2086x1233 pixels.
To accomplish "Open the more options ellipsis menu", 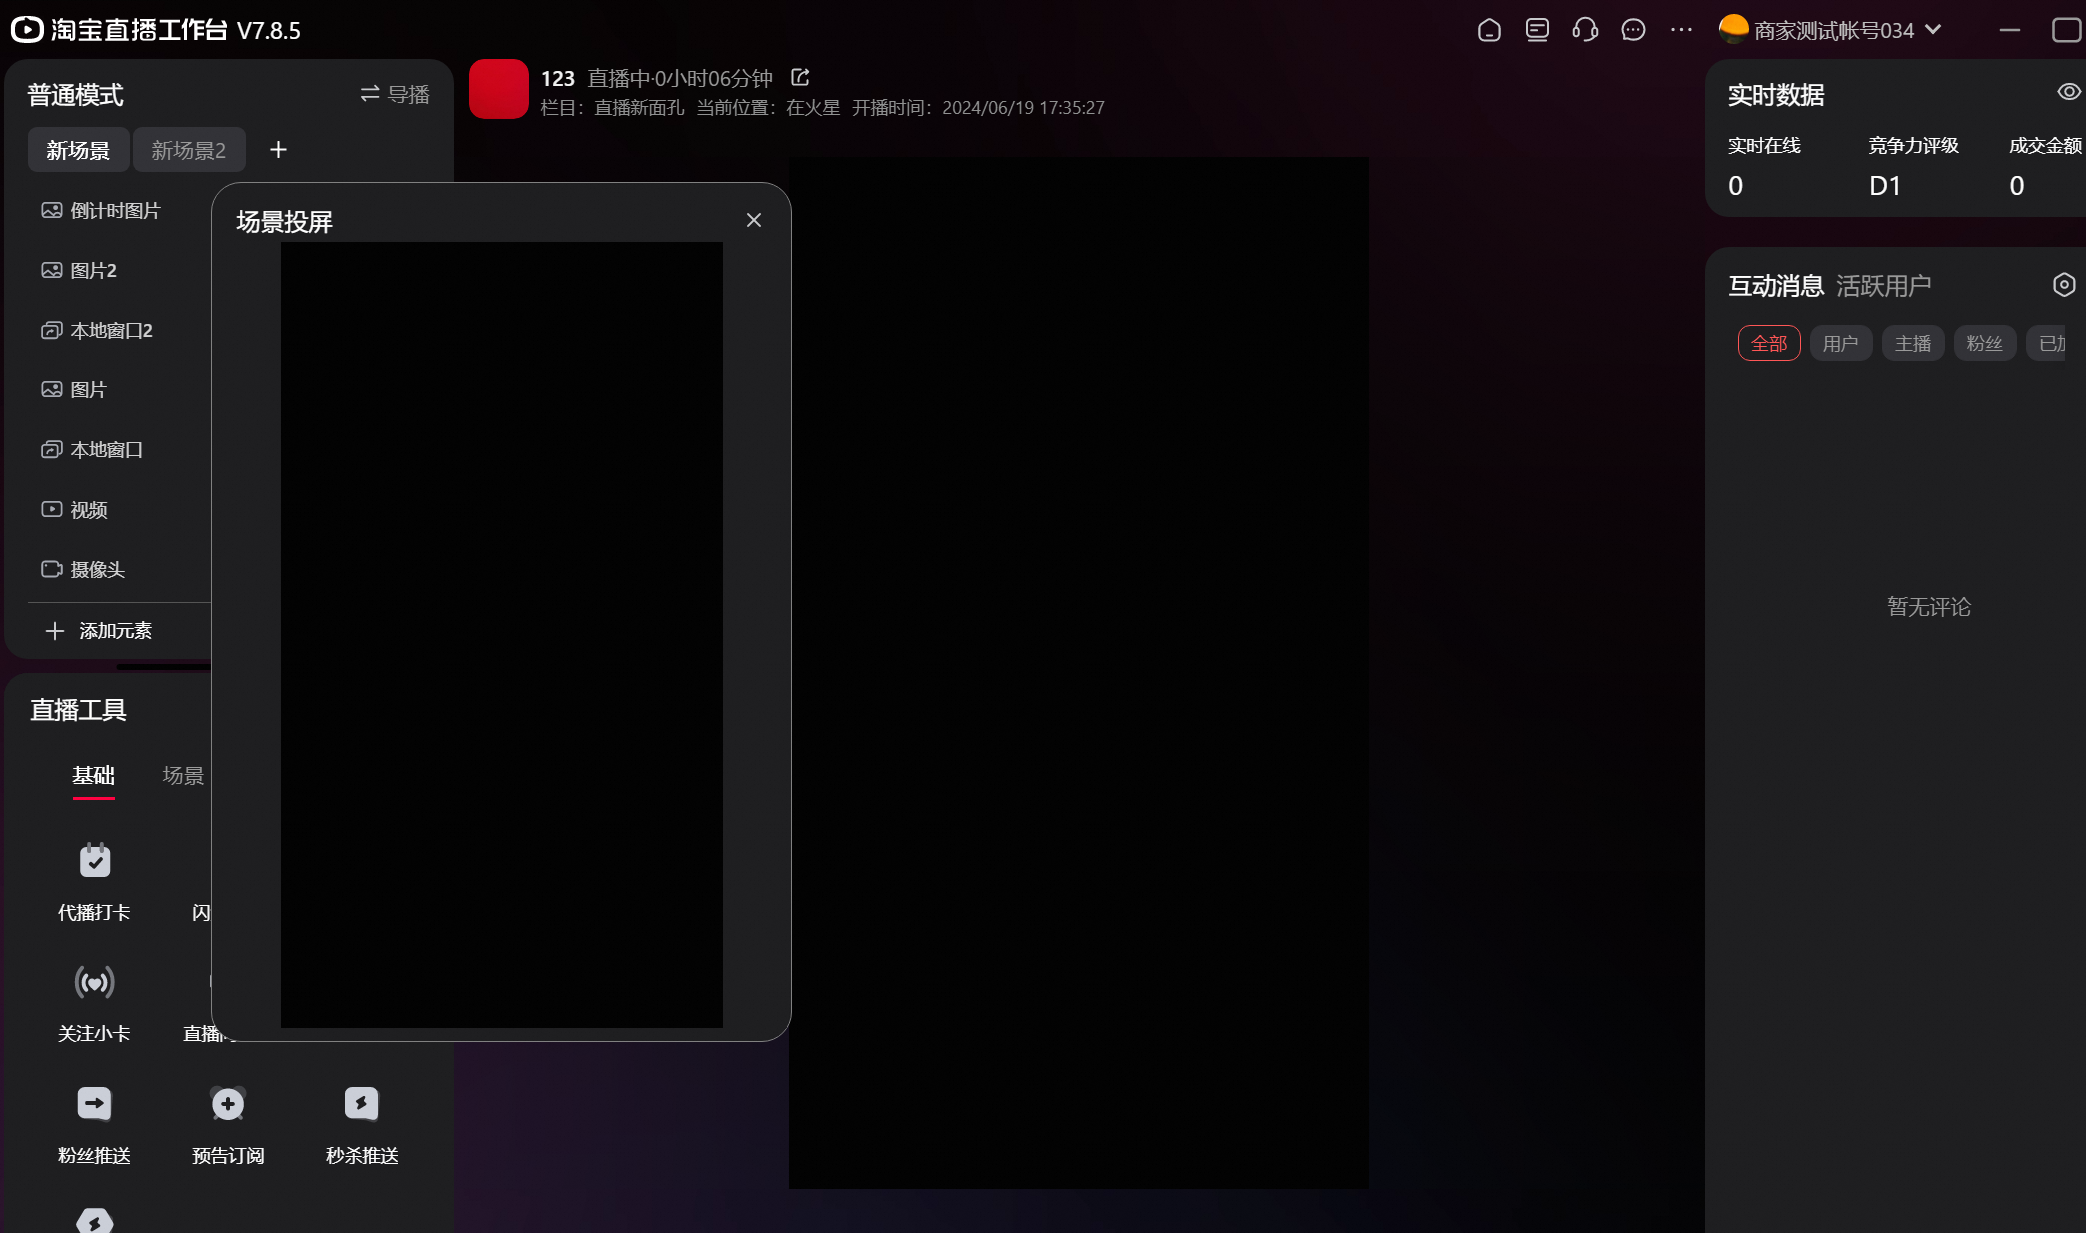I will click(x=1681, y=30).
